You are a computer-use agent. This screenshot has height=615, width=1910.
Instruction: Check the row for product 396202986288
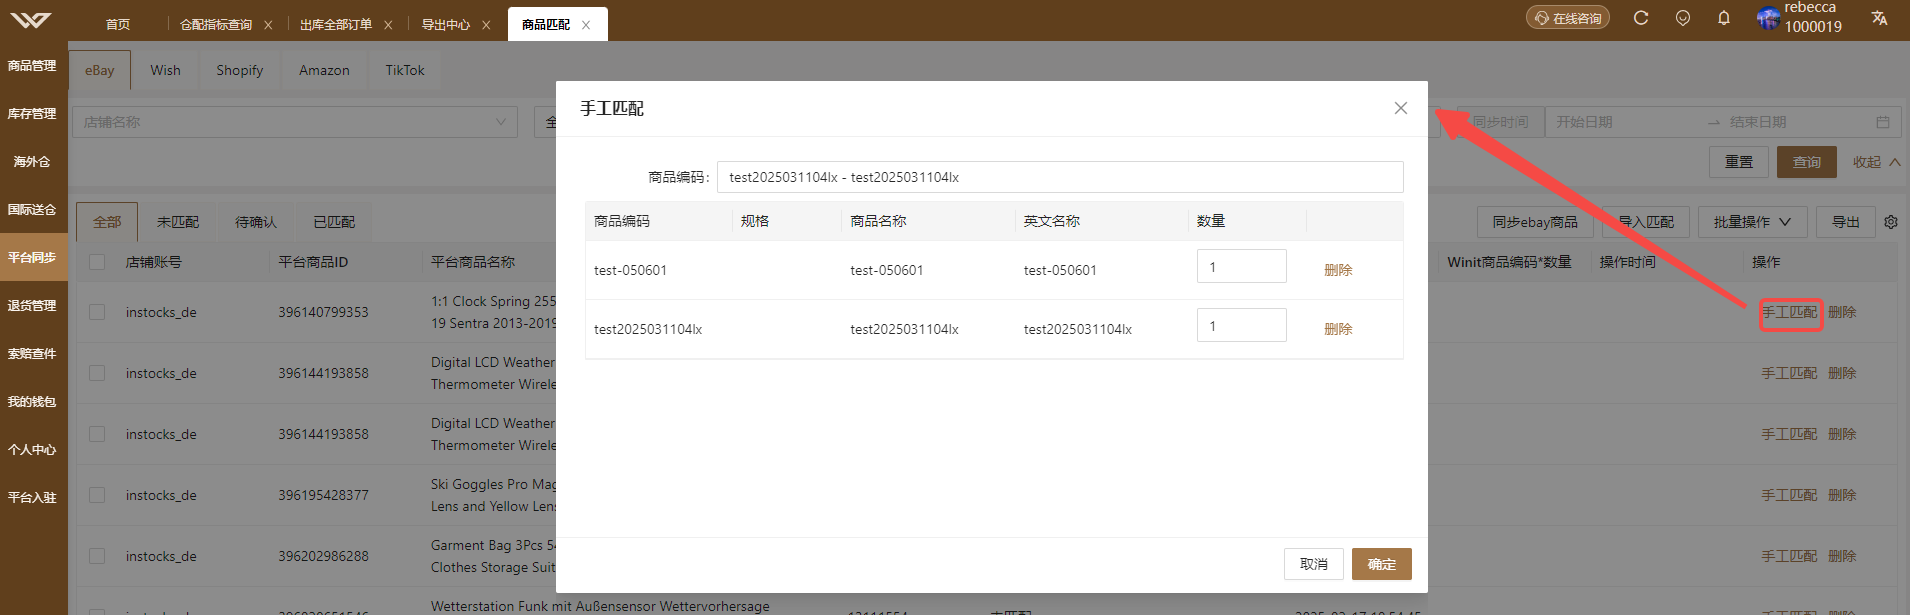point(97,556)
